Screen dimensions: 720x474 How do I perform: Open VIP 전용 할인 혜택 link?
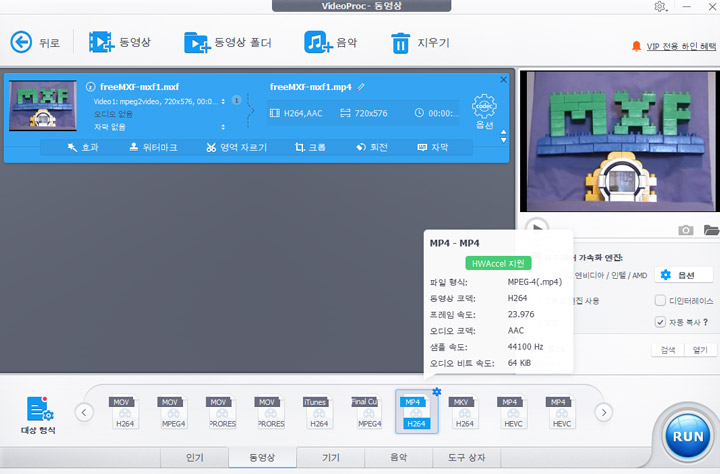681,46
